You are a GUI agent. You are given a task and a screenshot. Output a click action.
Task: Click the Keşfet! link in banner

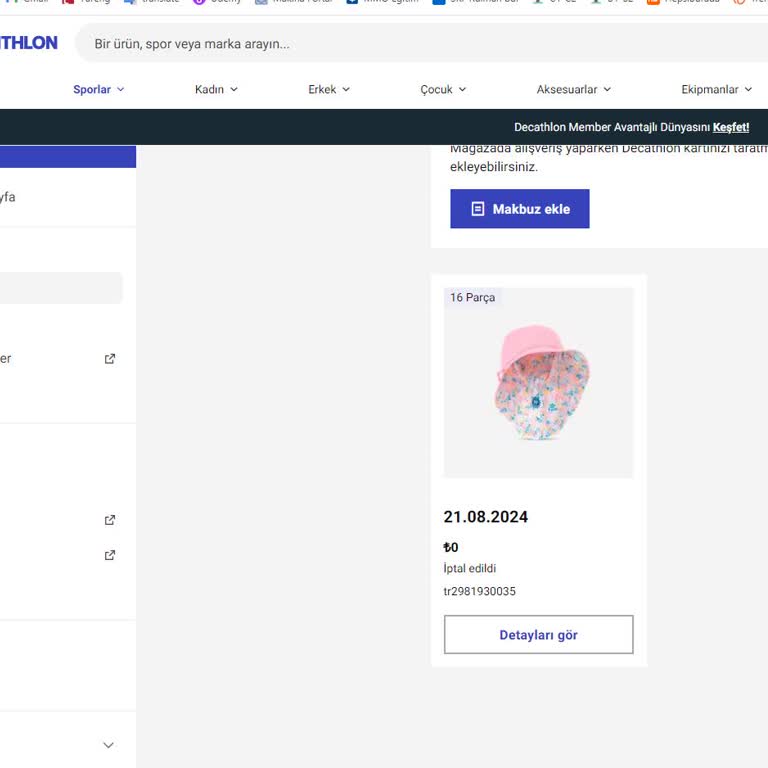[x=731, y=127]
